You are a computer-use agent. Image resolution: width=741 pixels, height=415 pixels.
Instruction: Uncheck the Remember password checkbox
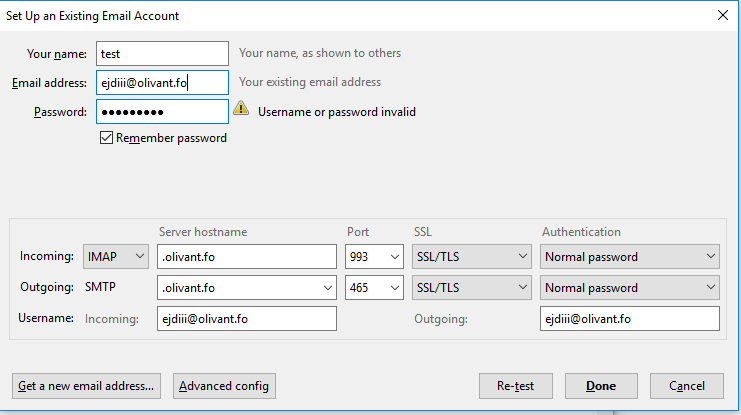pyautogui.click(x=106, y=138)
